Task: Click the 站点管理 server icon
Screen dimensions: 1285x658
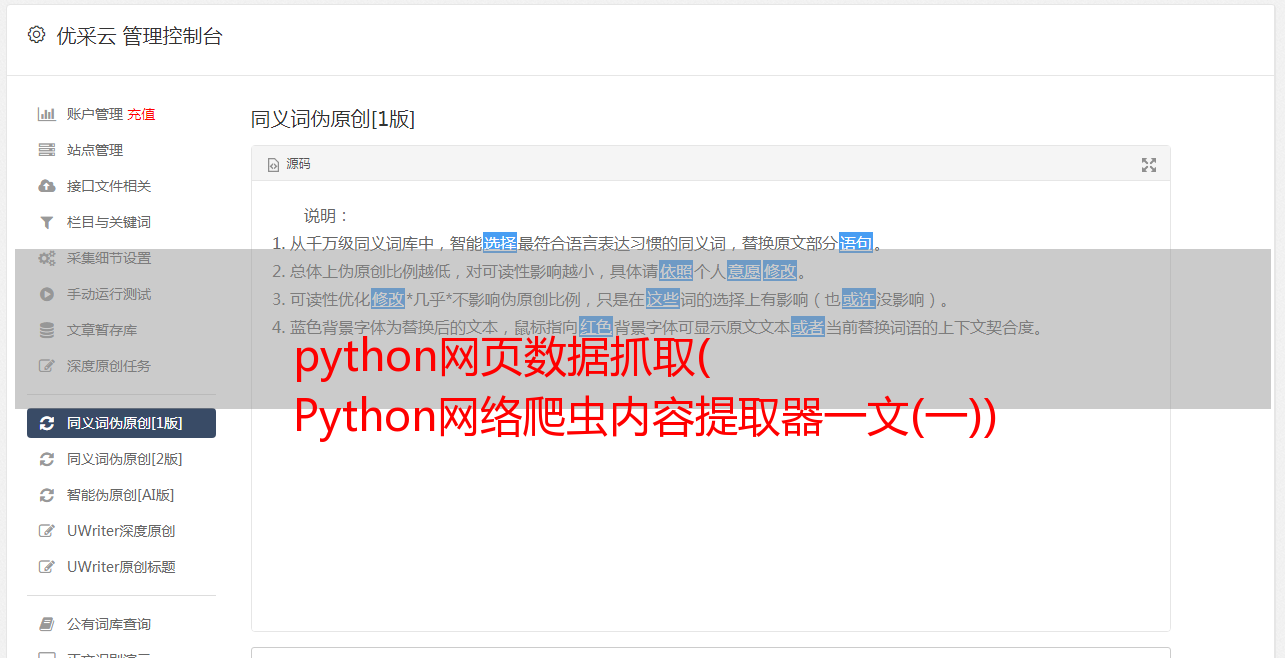Action: point(46,150)
